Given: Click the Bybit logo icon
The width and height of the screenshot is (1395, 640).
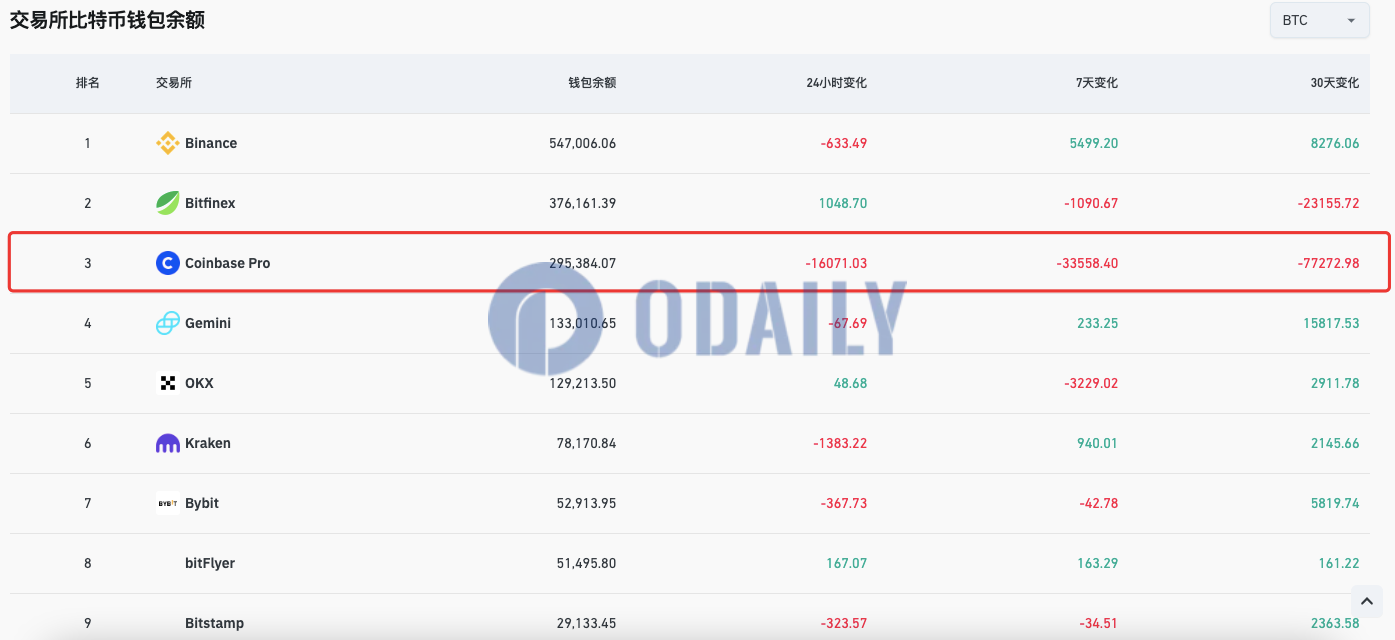Looking at the screenshot, I should 168,503.
